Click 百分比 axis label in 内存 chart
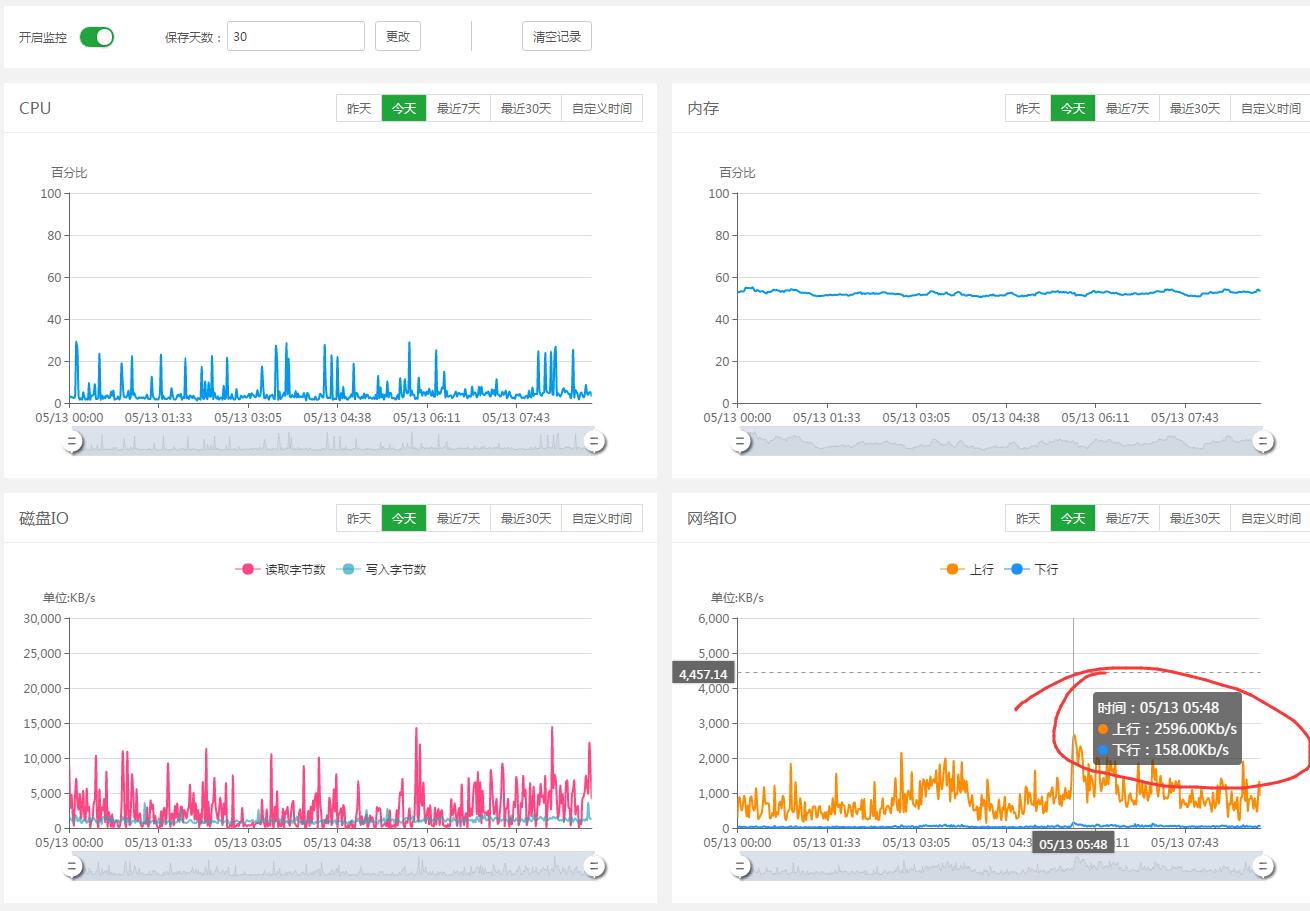1310x911 pixels. point(737,173)
